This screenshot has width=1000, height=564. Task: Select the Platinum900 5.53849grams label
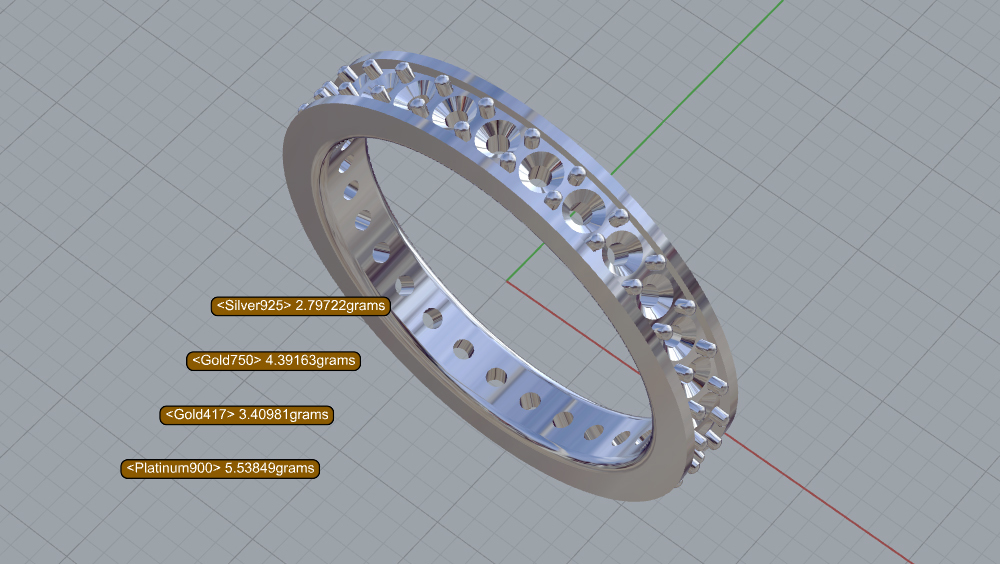219,468
